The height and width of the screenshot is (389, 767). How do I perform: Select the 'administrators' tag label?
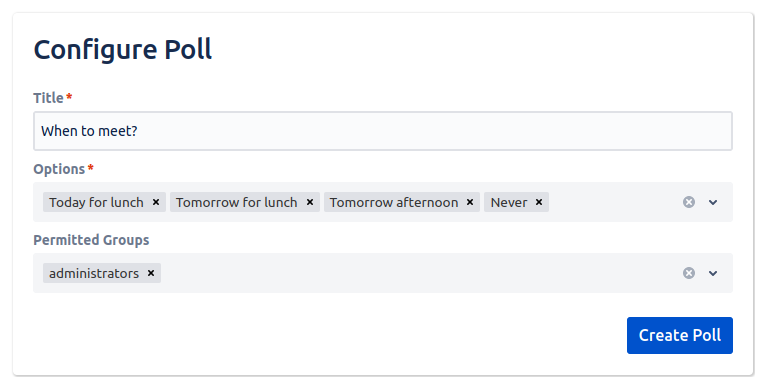(94, 273)
